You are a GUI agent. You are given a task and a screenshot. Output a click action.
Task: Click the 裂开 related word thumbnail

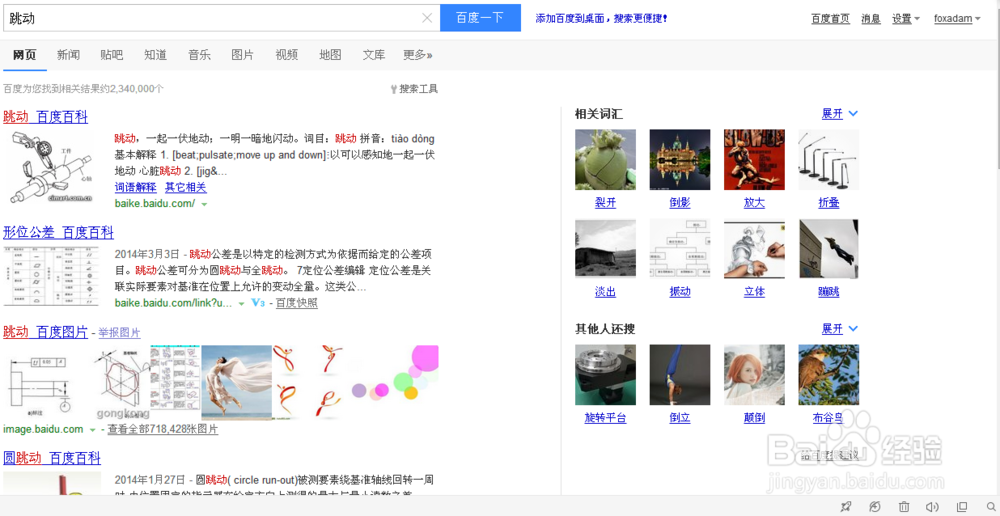pyautogui.click(x=605, y=159)
